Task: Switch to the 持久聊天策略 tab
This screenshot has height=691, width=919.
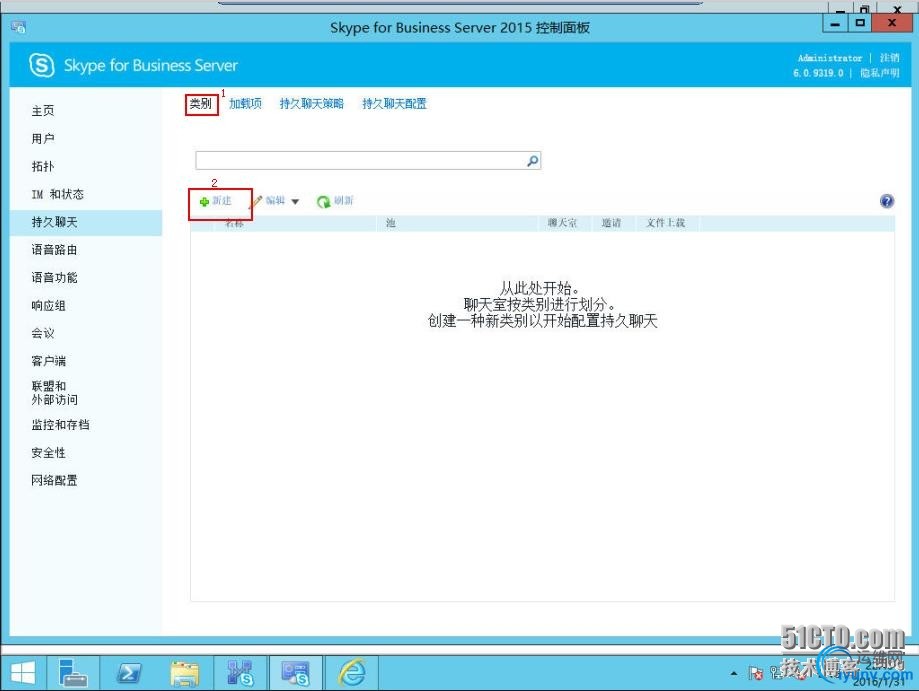Action: click(x=311, y=104)
